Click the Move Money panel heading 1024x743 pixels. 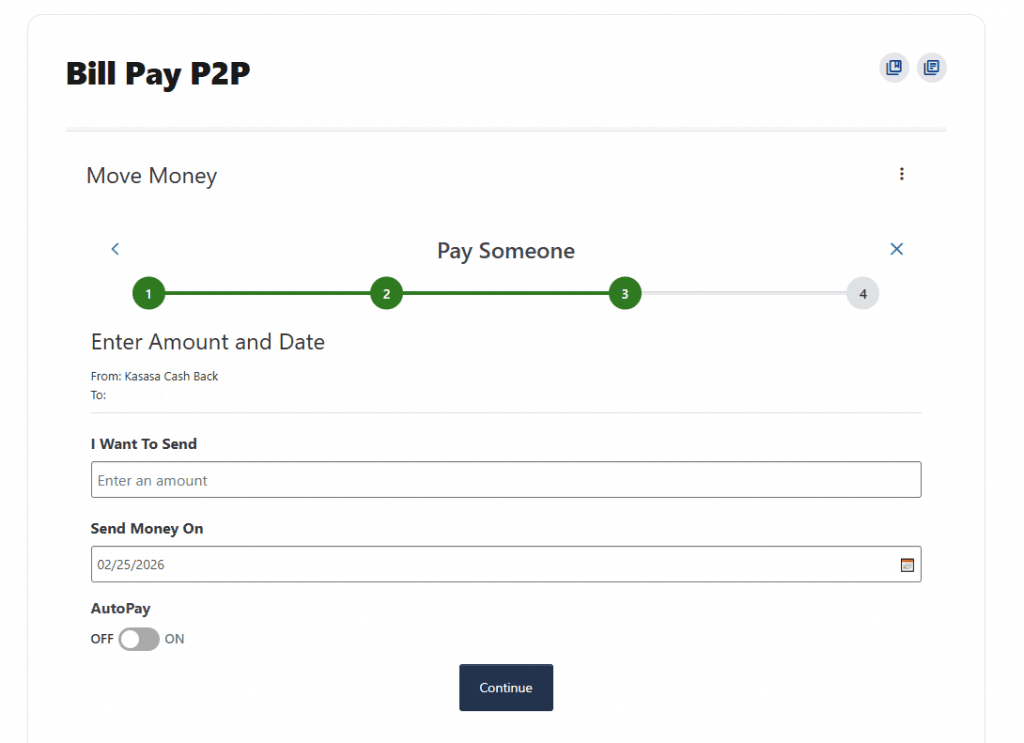(x=152, y=176)
